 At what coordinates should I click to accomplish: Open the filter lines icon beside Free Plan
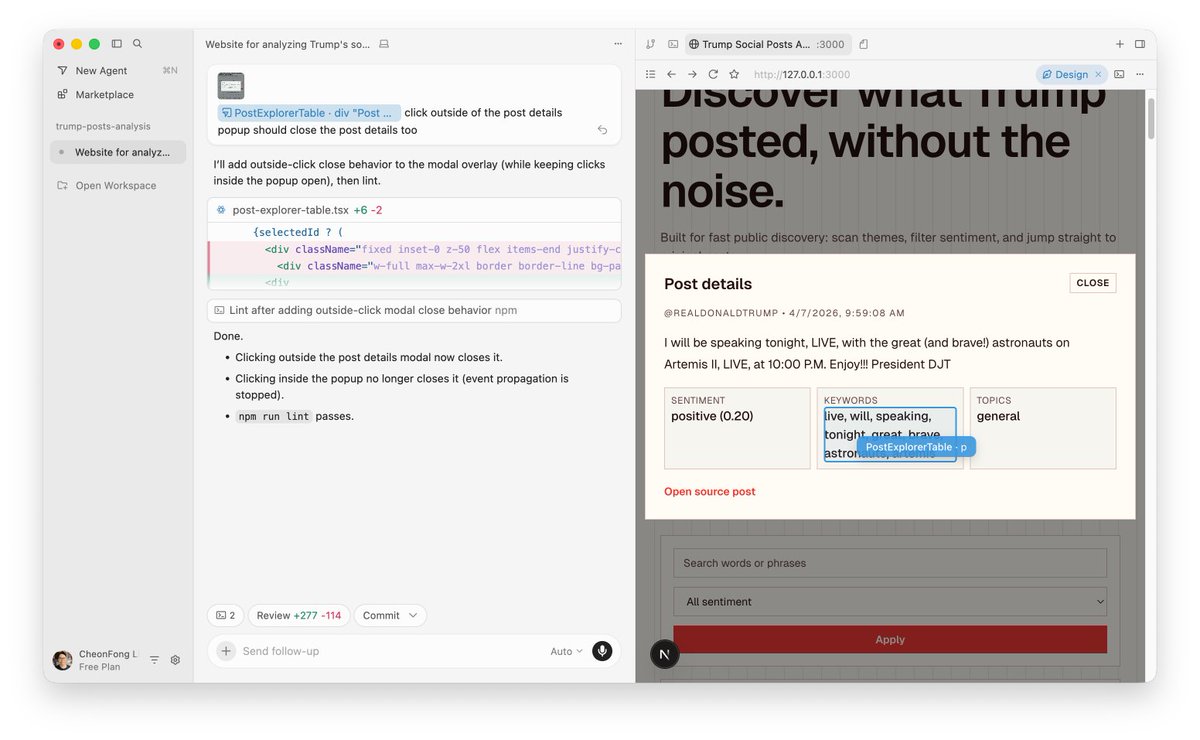coord(154,660)
